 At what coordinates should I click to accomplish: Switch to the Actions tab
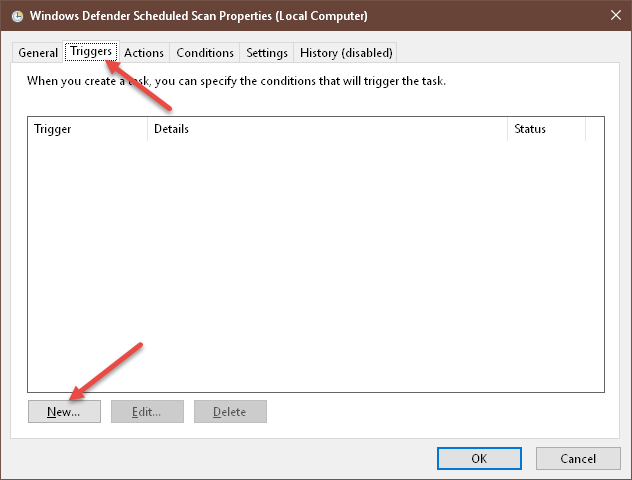pyautogui.click(x=144, y=53)
